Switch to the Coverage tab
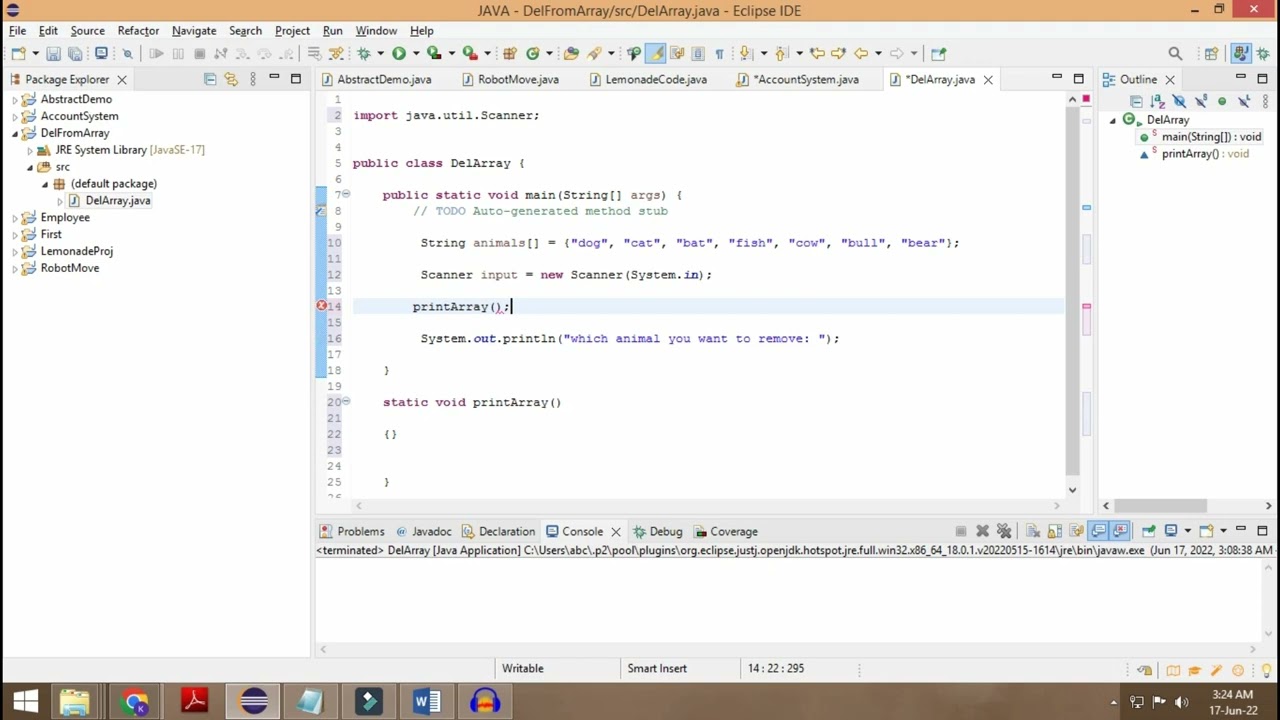 (x=725, y=531)
